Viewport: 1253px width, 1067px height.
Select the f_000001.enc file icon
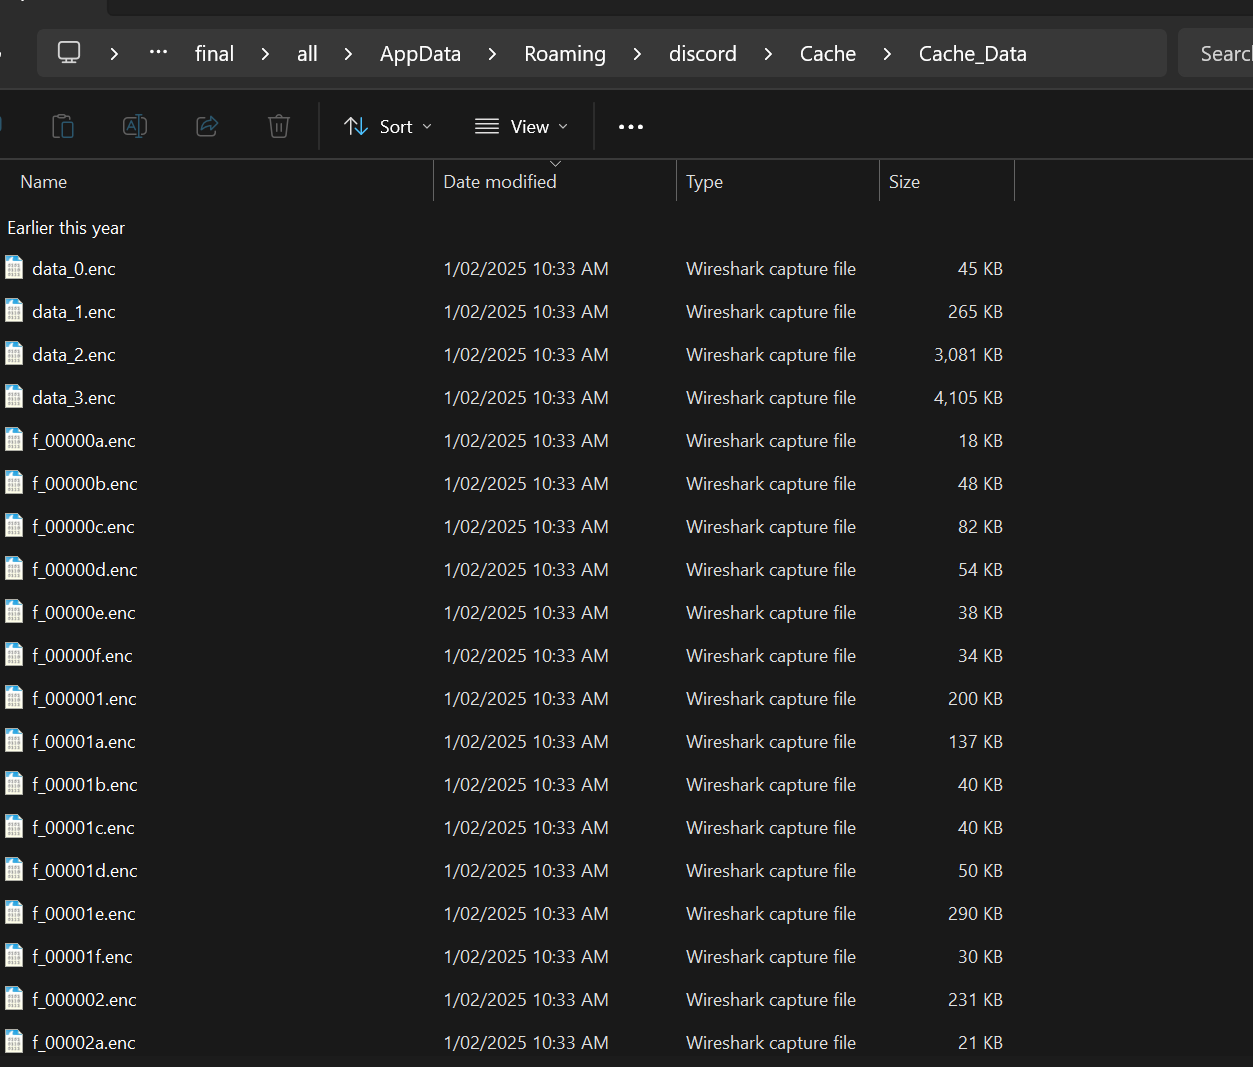(x=14, y=698)
